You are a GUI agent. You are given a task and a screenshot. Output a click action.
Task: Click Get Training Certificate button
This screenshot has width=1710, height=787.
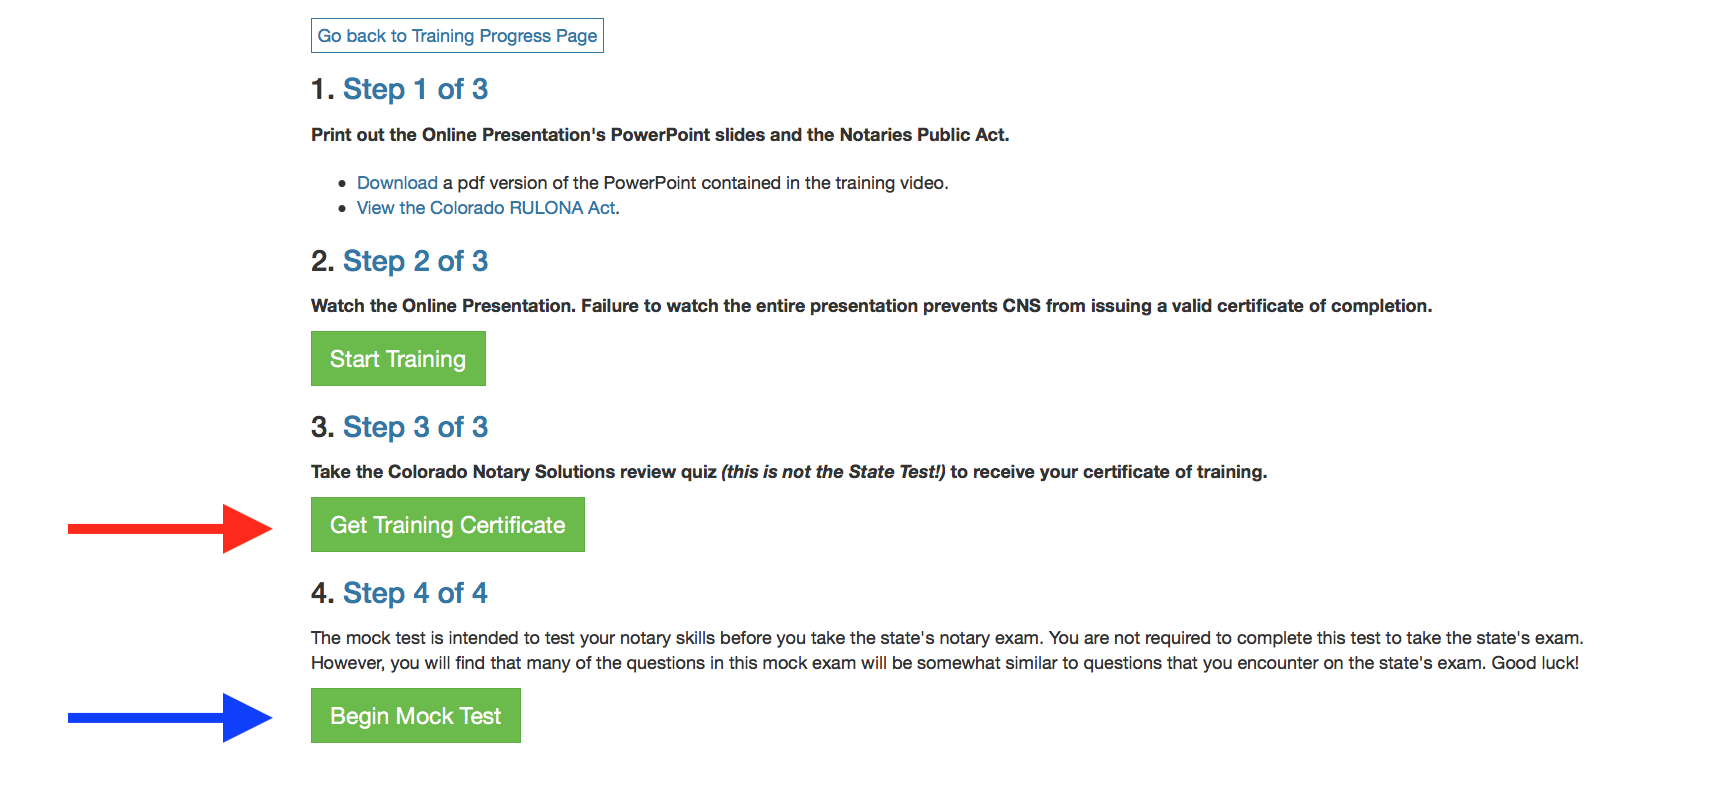click(x=447, y=525)
